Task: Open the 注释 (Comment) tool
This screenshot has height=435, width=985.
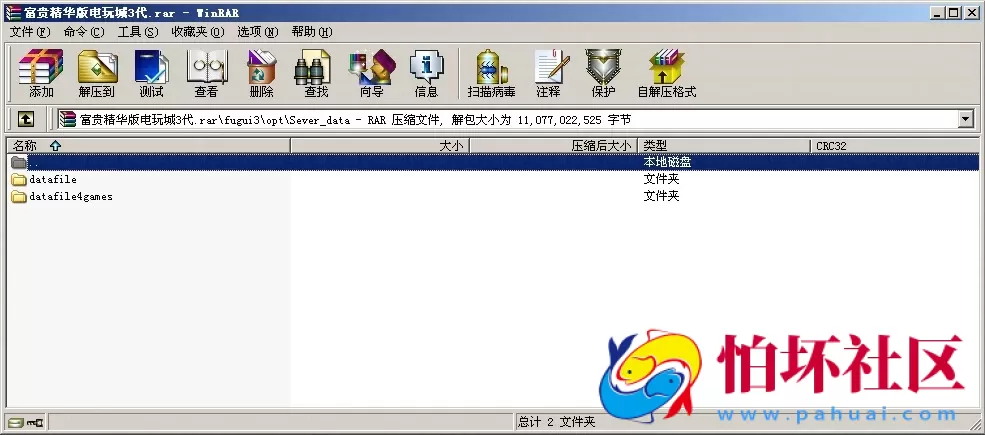Action: tap(548, 74)
